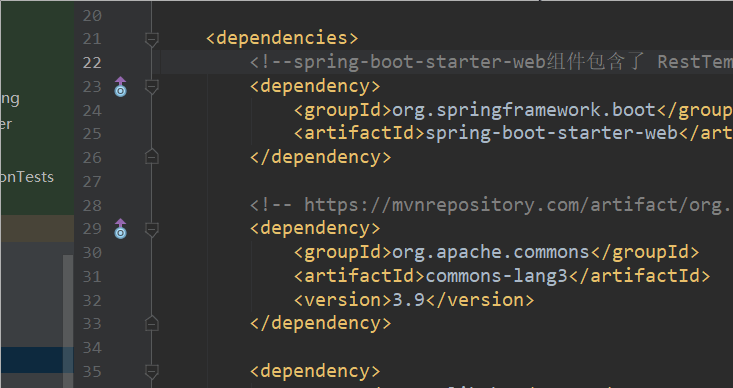Click org.springframework.boot groupId text
The width and height of the screenshot is (733, 388).
pos(524,110)
